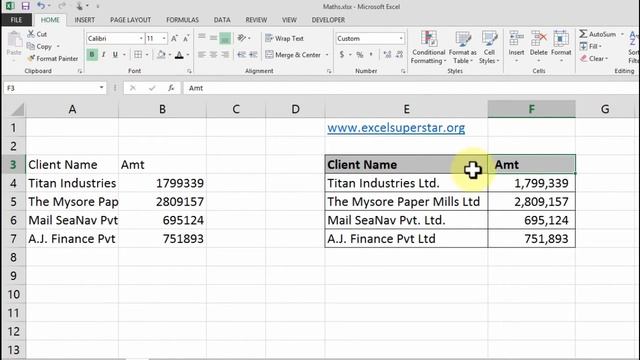Click AutoSum sigma button
Viewport: 640px width, 360px height.
pos(598,34)
